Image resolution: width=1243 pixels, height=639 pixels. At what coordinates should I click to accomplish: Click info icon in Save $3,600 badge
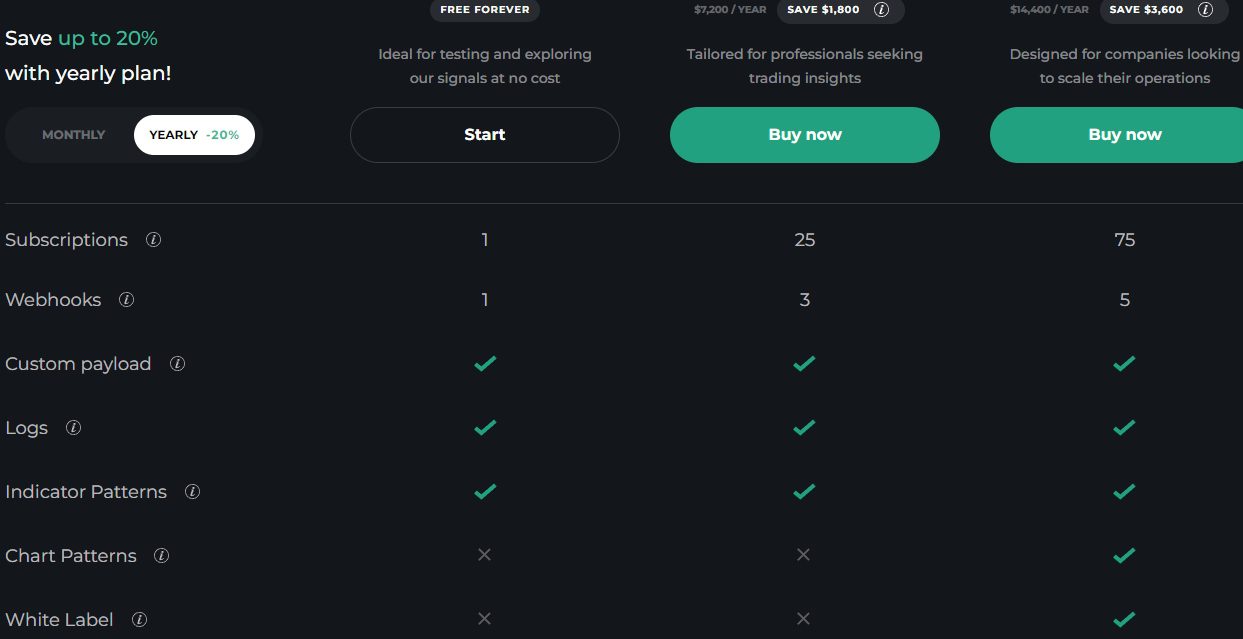click(x=1205, y=10)
